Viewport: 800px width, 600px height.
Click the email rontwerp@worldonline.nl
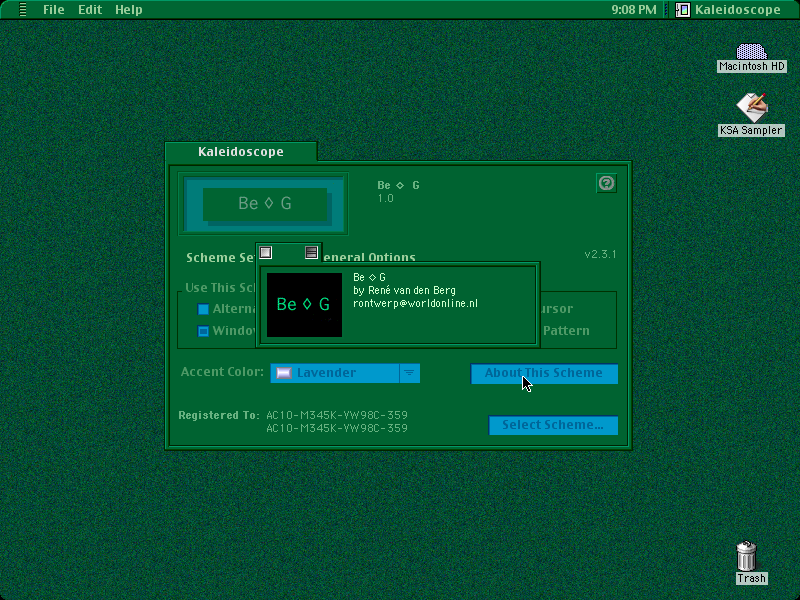[x=415, y=304]
